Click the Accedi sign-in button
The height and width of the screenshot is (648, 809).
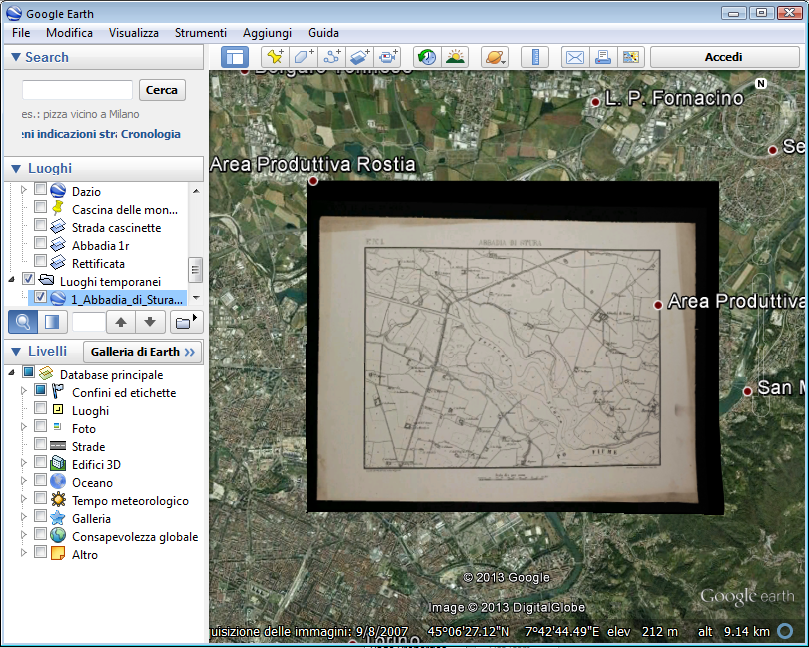tap(724, 57)
